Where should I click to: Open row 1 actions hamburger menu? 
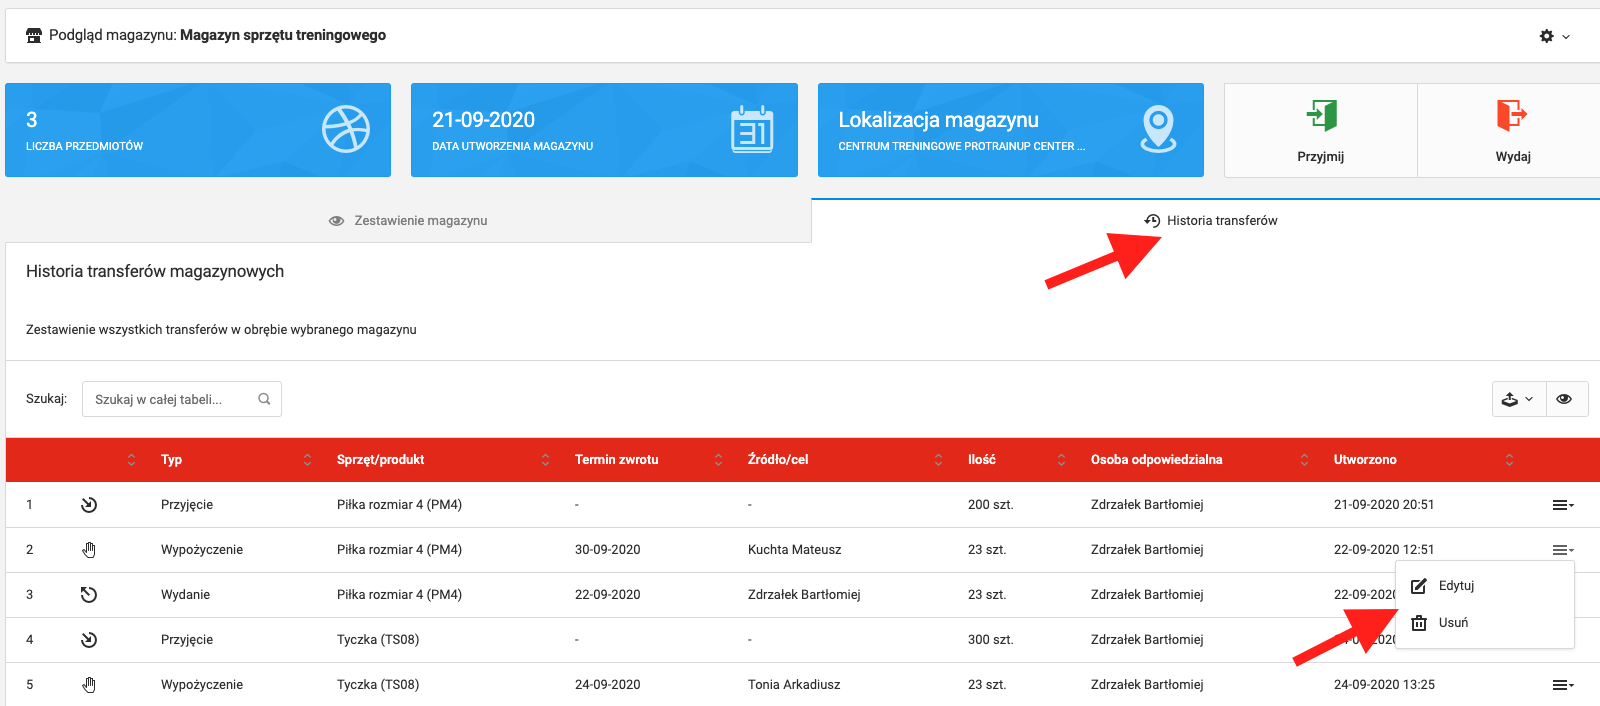(x=1562, y=505)
